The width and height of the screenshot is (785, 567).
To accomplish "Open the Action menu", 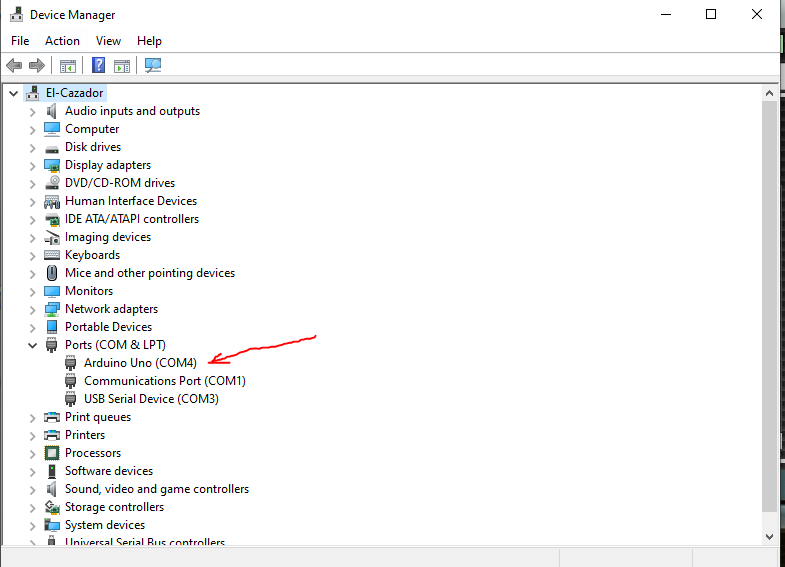I will point(62,41).
